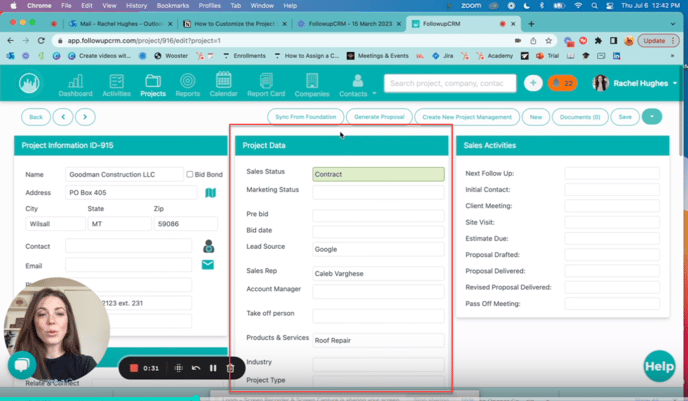Click Sync From Foundation button
Viewport: 688px width, 401px height.
pos(306,117)
